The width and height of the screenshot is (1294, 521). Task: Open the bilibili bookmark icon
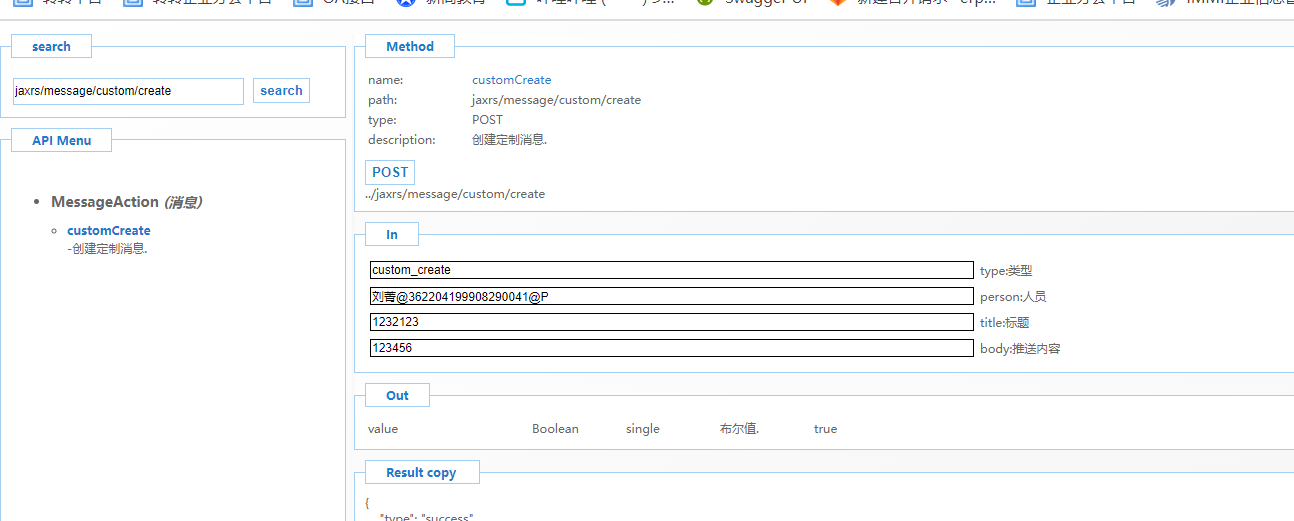[515, 3]
